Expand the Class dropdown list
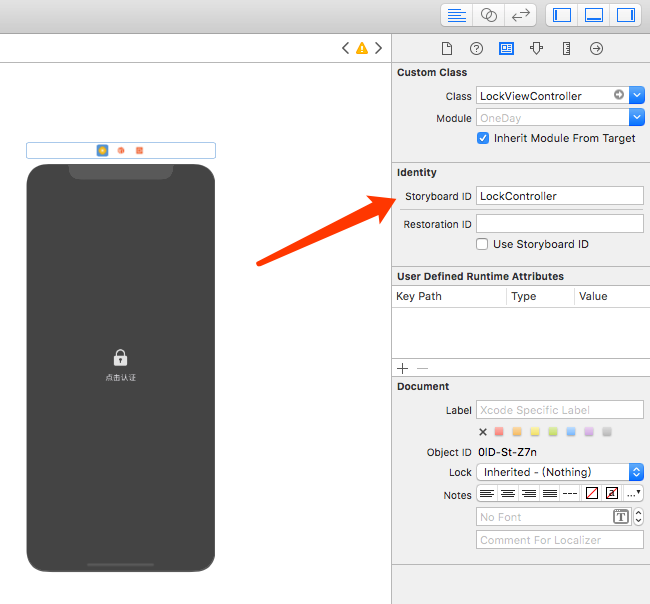The width and height of the screenshot is (650, 604). click(637, 95)
